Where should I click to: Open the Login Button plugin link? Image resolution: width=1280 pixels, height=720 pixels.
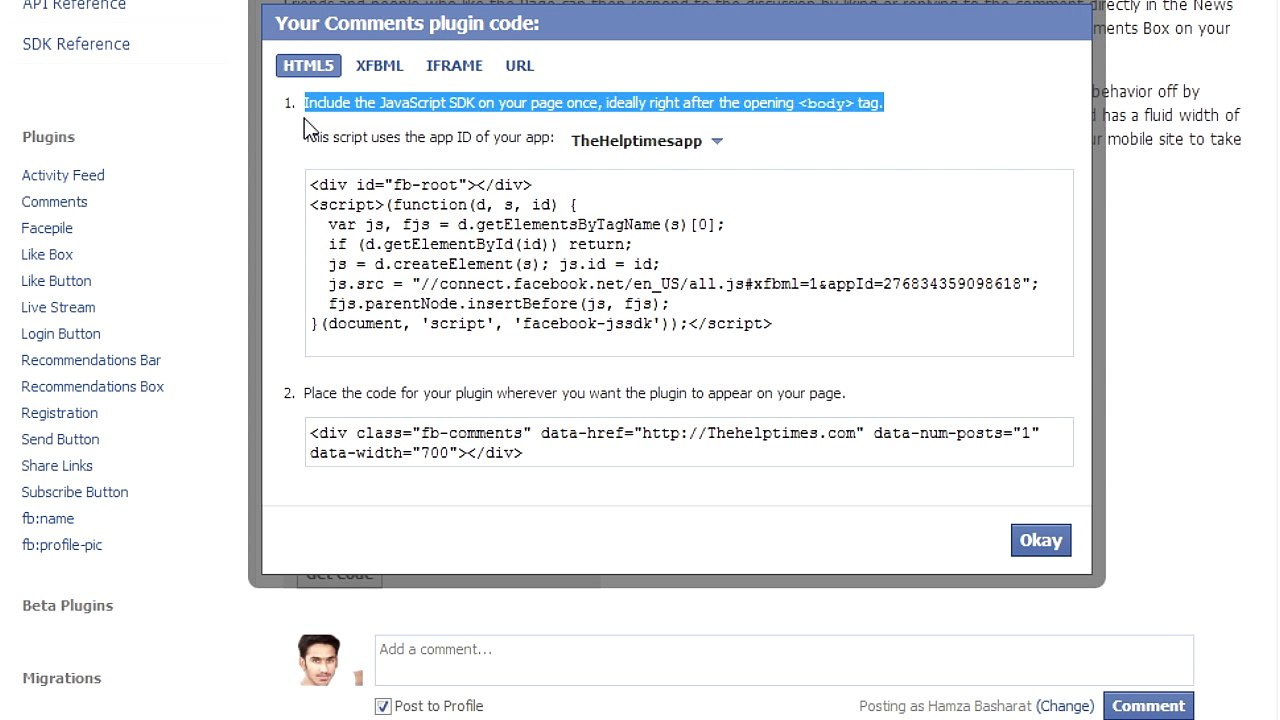coord(61,334)
